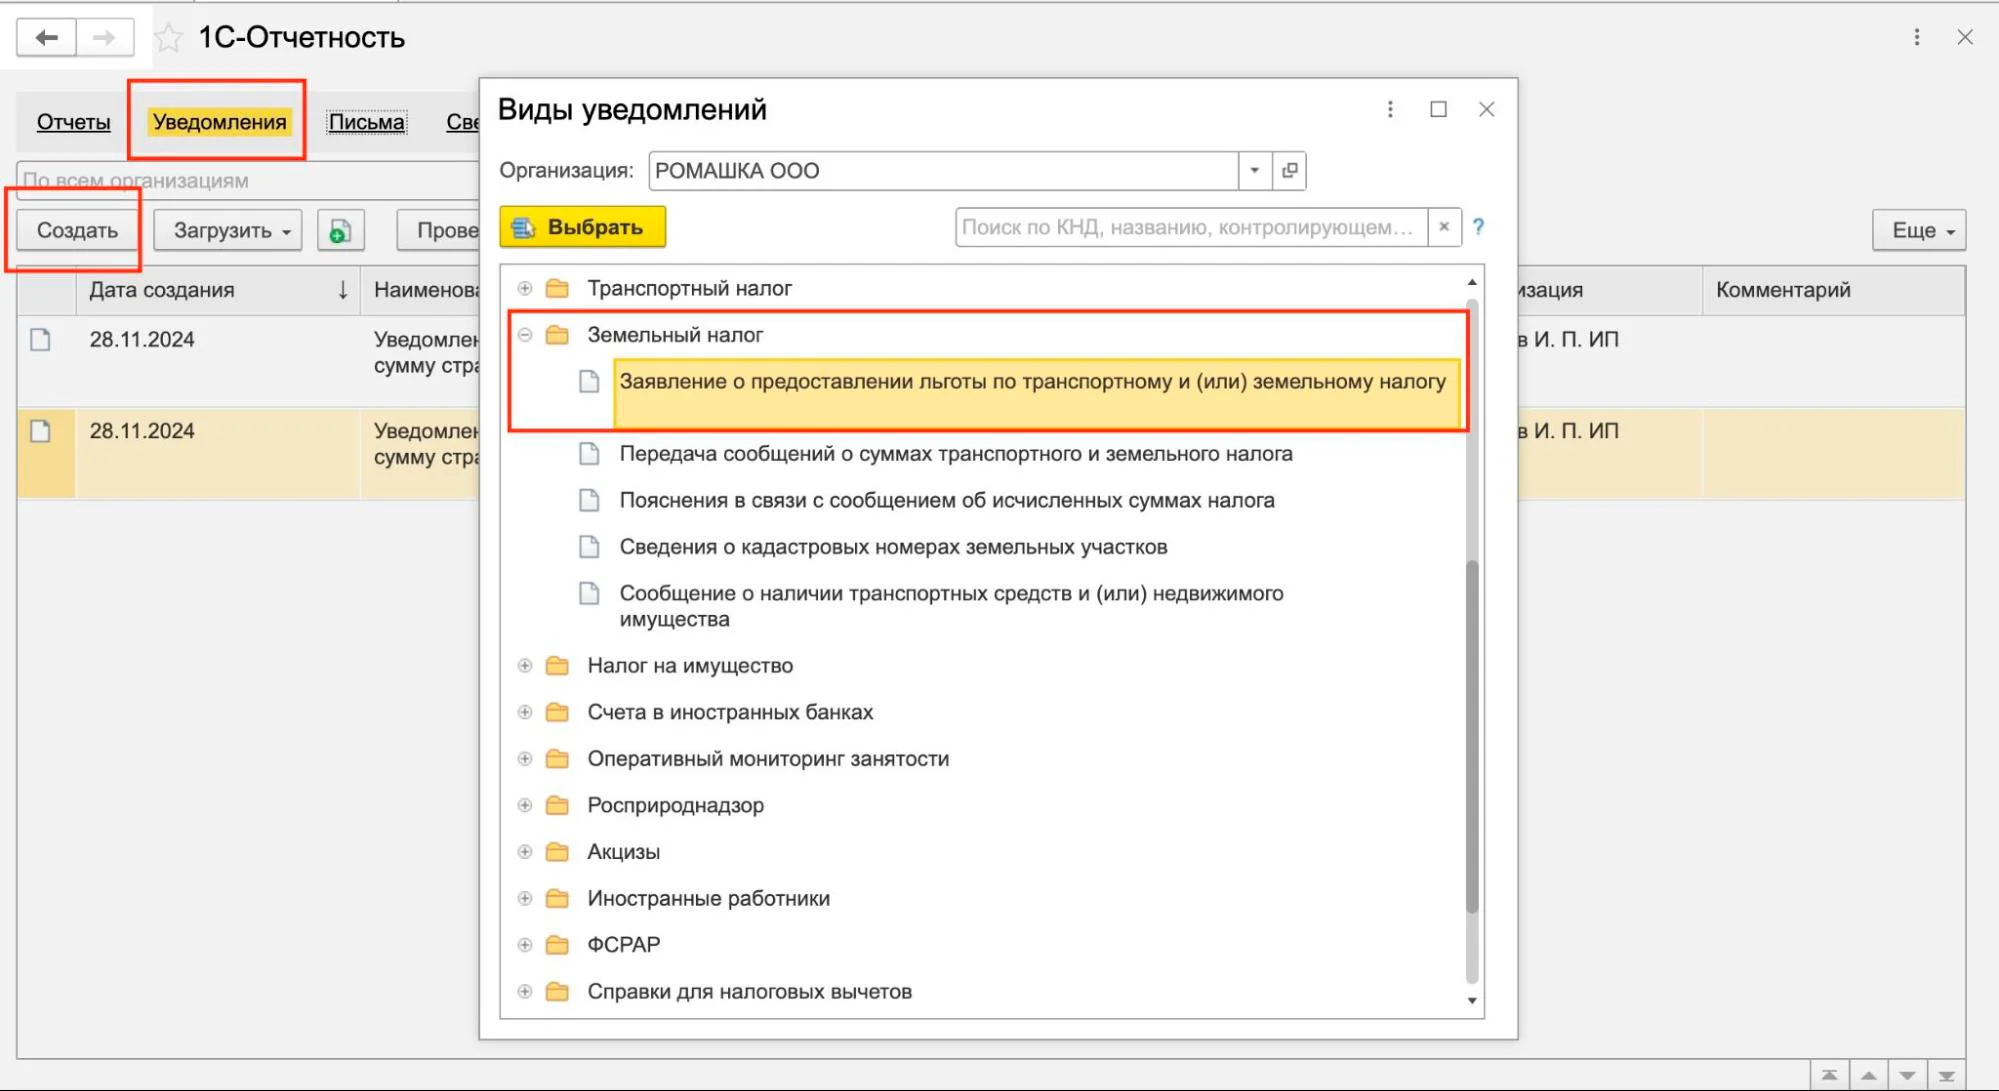Open the three-dot menu in the Виды уведомлений dialog

pos(1389,109)
